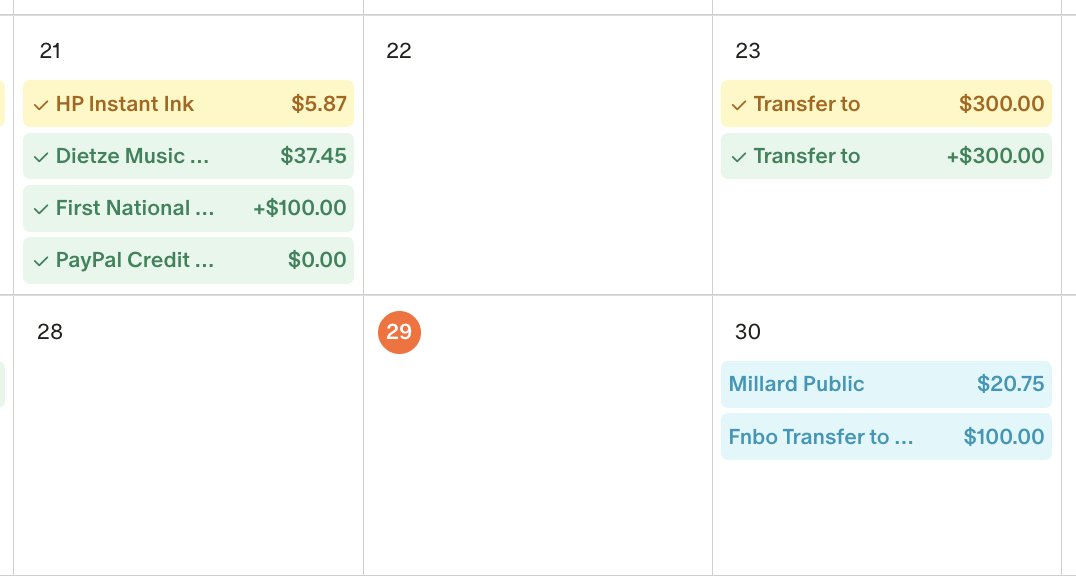Viewport: 1076px width, 586px height.
Task: Toggle the cleared checkmark on PayPal Credit
Action: 40,260
